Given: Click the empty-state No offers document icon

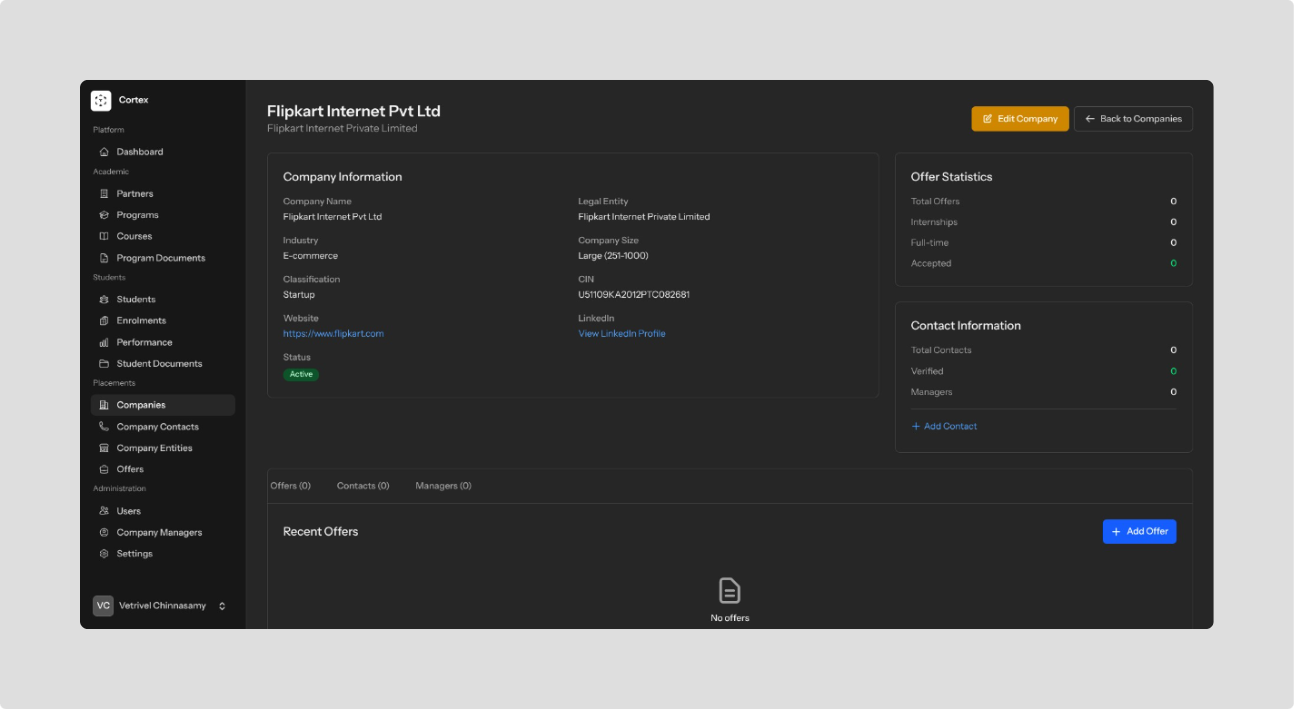Looking at the screenshot, I should pos(730,591).
